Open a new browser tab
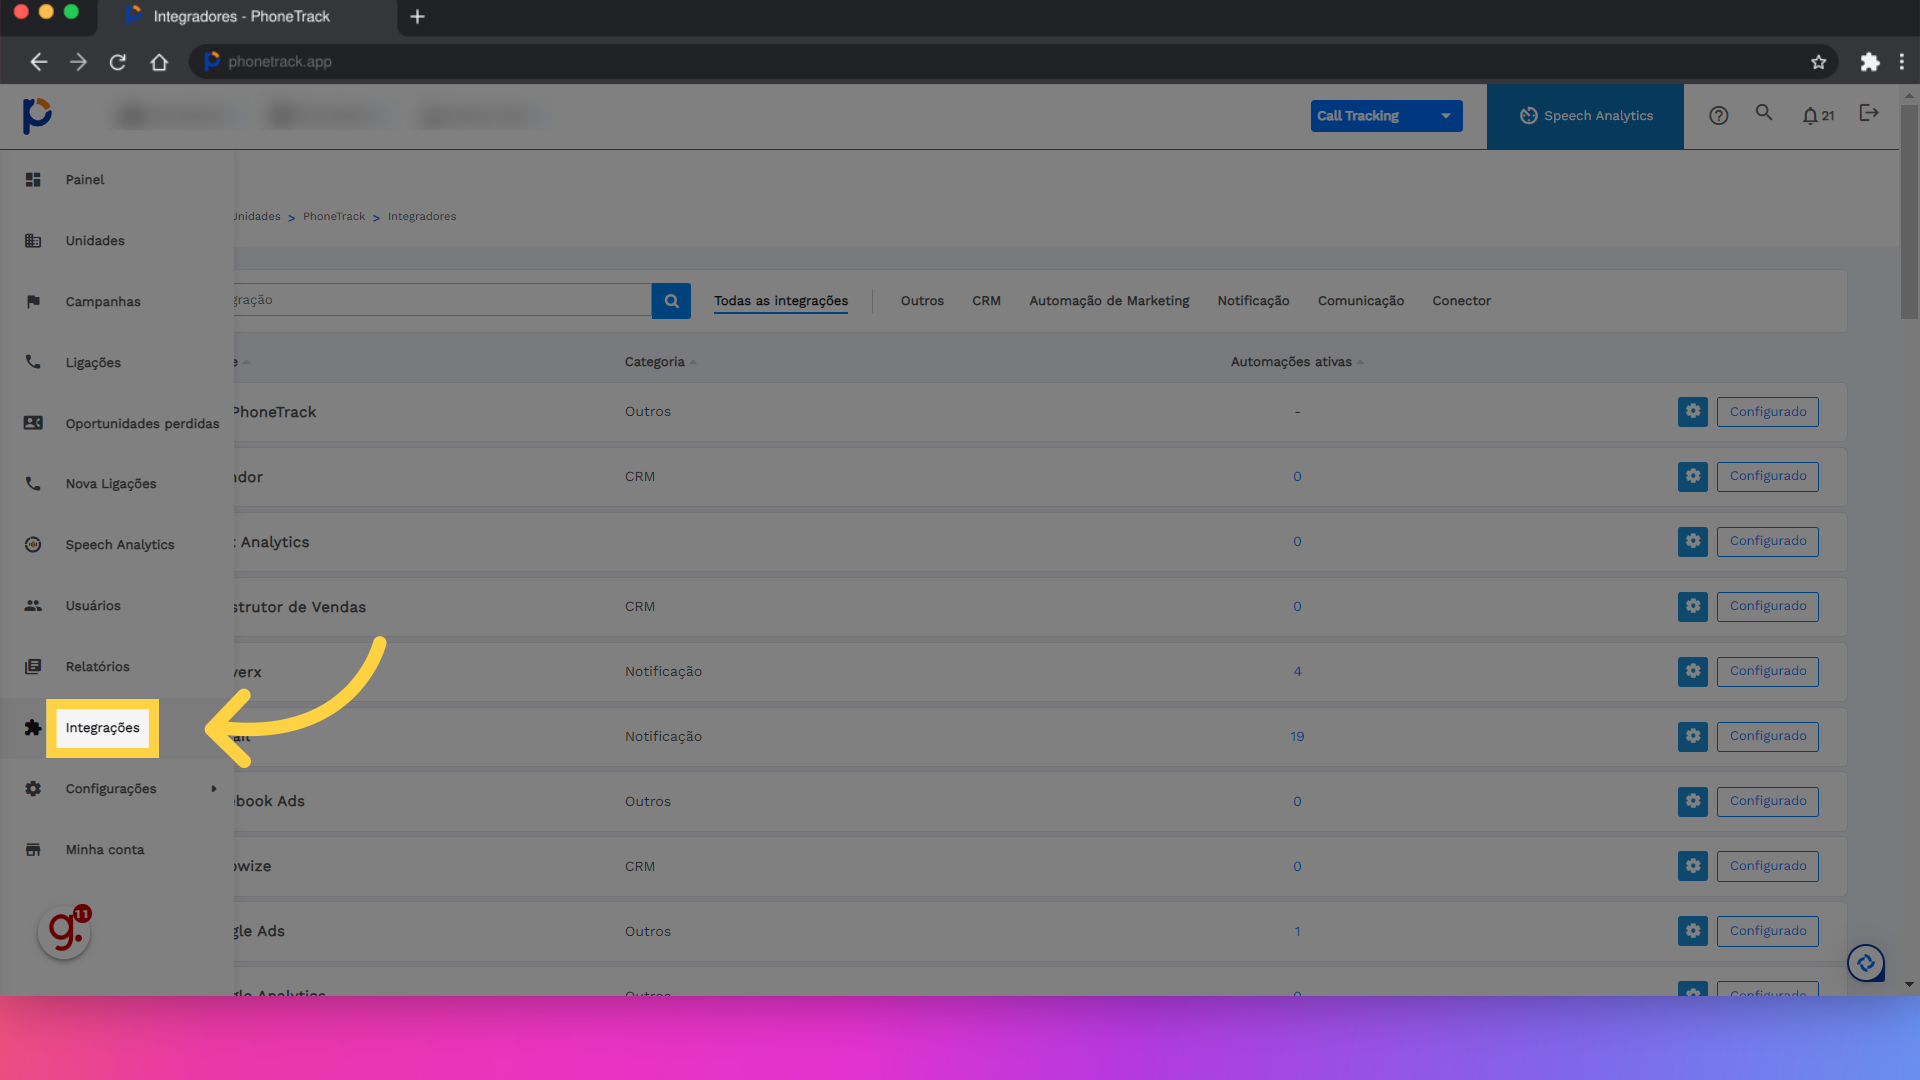1920x1080 pixels. click(x=418, y=17)
